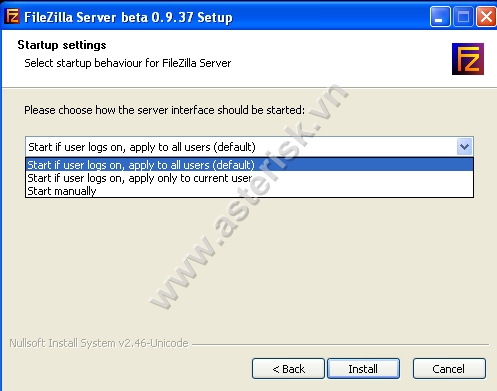Image resolution: width=497 pixels, height=391 pixels.
Task: Abort setup with the Cancel button
Action: pyautogui.click(x=449, y=369)
